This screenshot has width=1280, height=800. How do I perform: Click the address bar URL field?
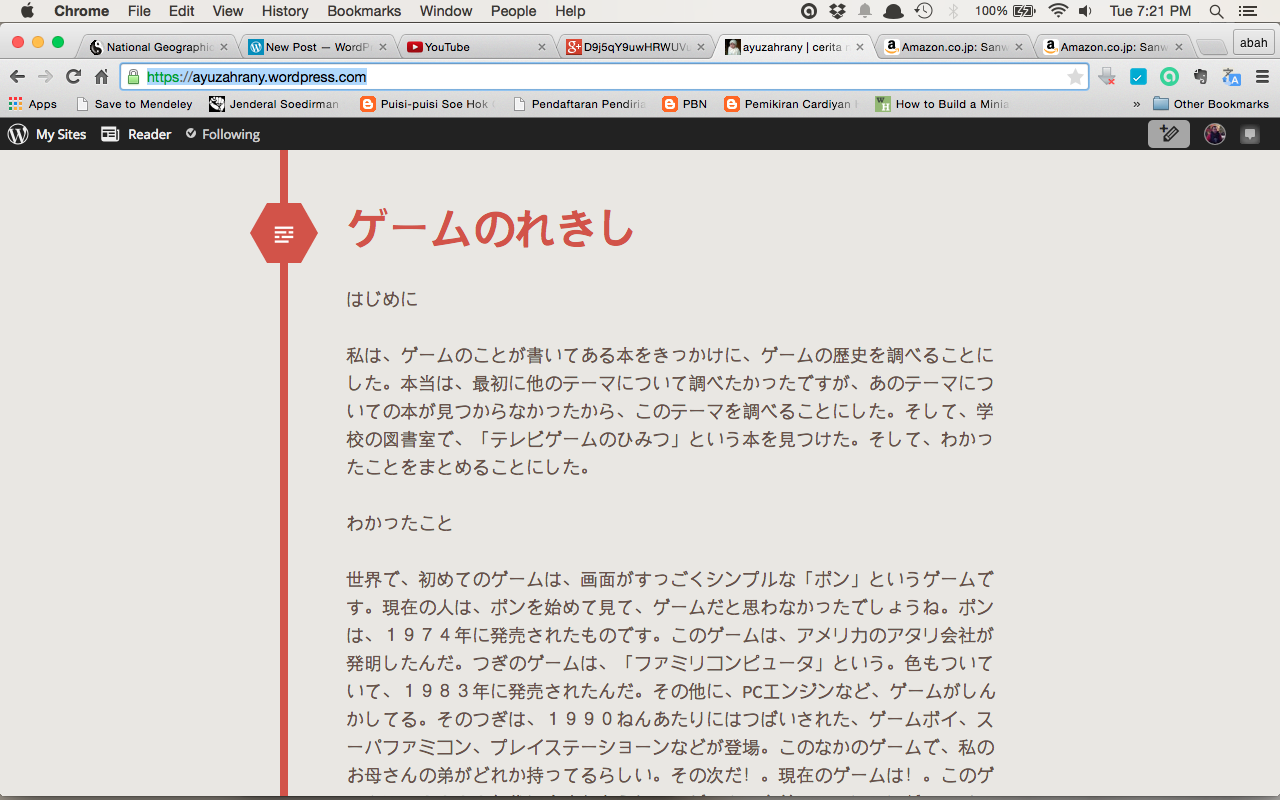coord(600,77)
